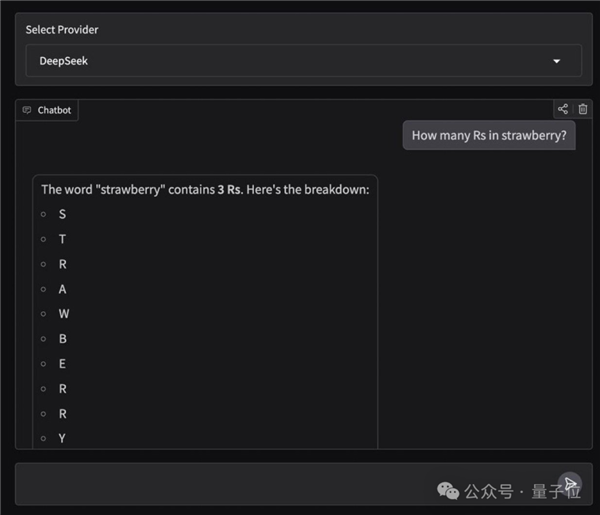Viewport: 600px width, 515px height.
Task: Click the Chatbot label chat icon
Action: tap(27, 110)
